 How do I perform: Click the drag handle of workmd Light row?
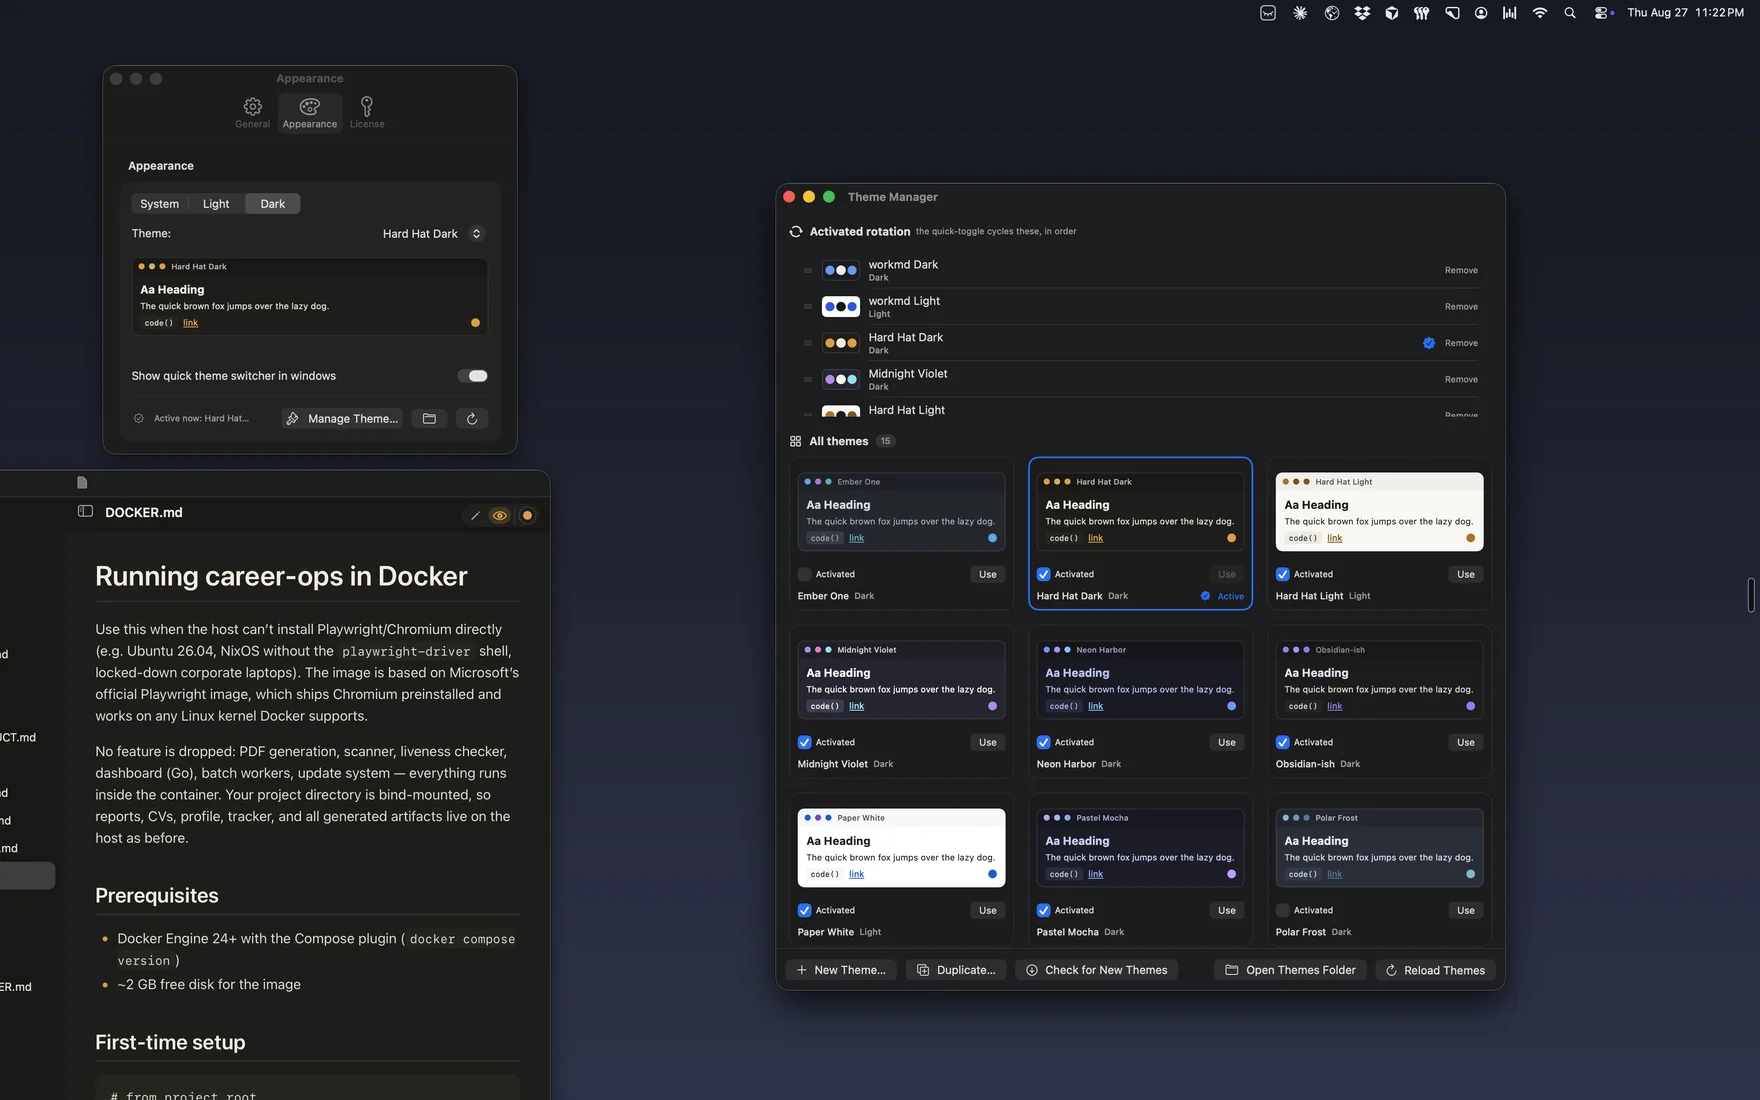[808, 307]
